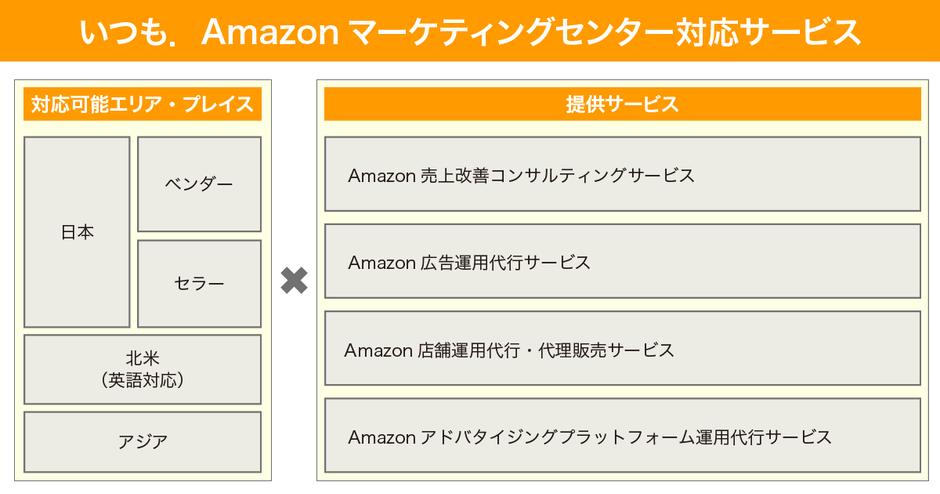Screen dimensions: 940x494
Task: Click the 提供サービス orange header
Action: click(x=622, y=104)
